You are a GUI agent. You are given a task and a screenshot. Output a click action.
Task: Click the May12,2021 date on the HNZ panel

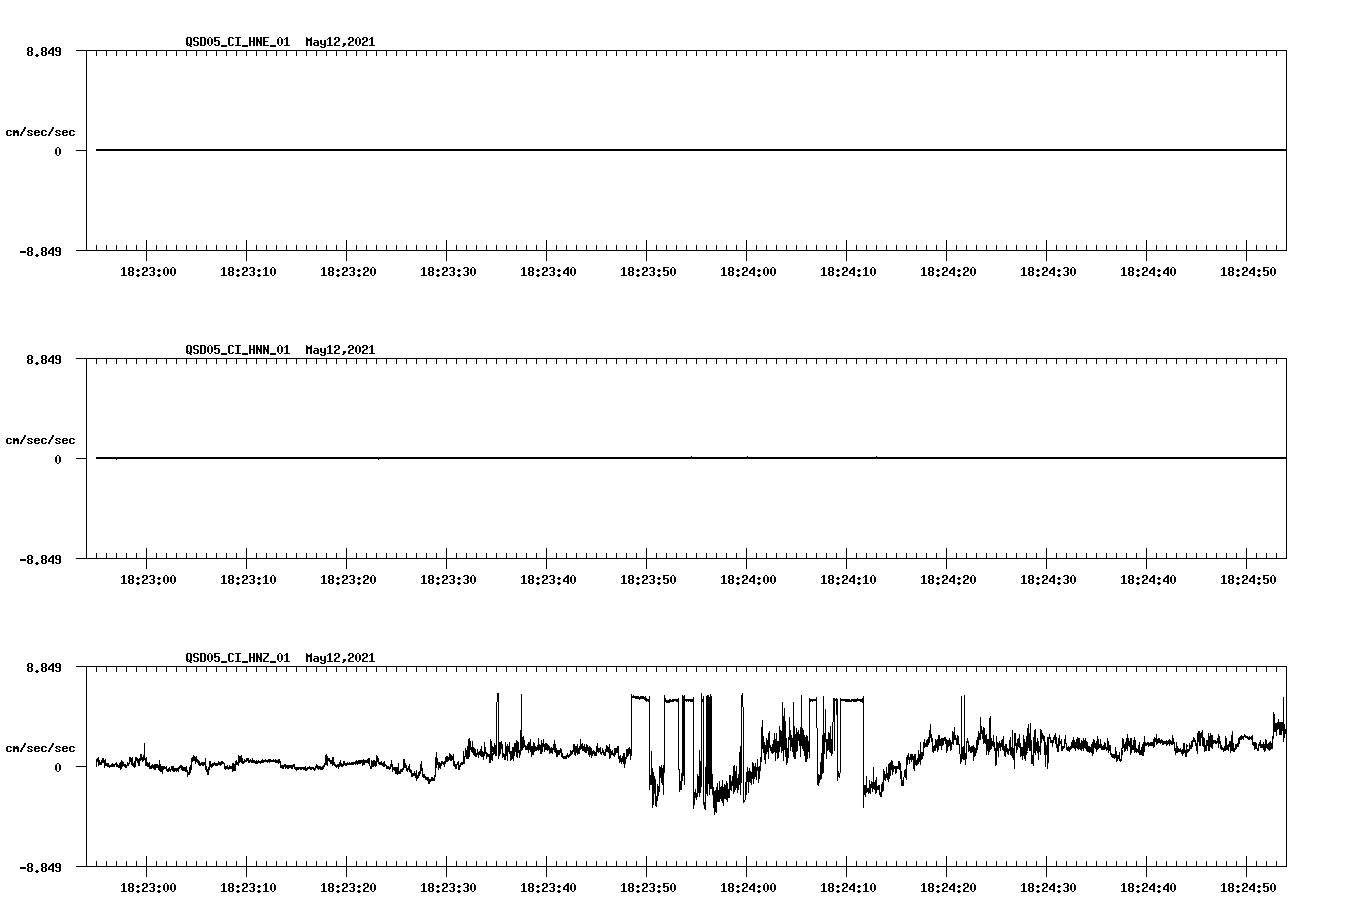339,658
